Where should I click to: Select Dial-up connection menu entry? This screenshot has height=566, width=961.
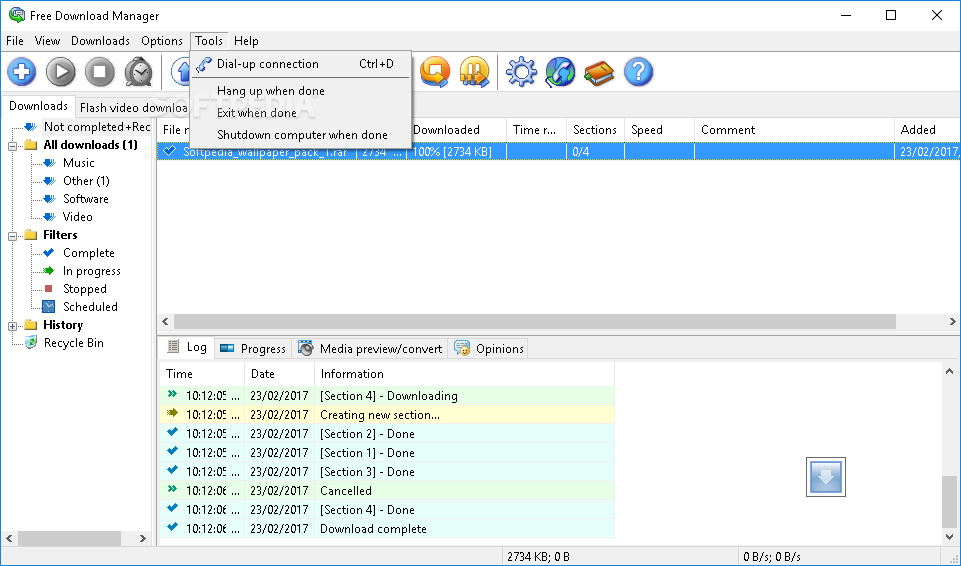tap(300, 64)
